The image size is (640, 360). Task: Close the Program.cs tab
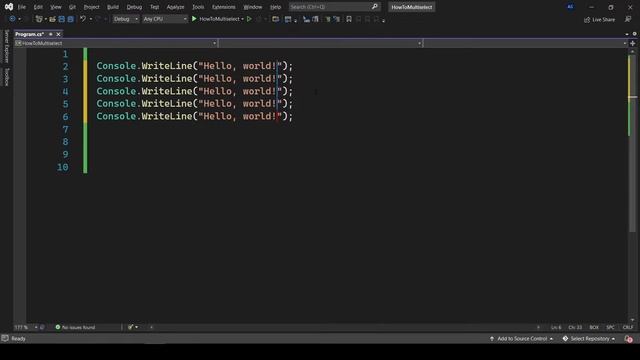click(x=58, y=34)
